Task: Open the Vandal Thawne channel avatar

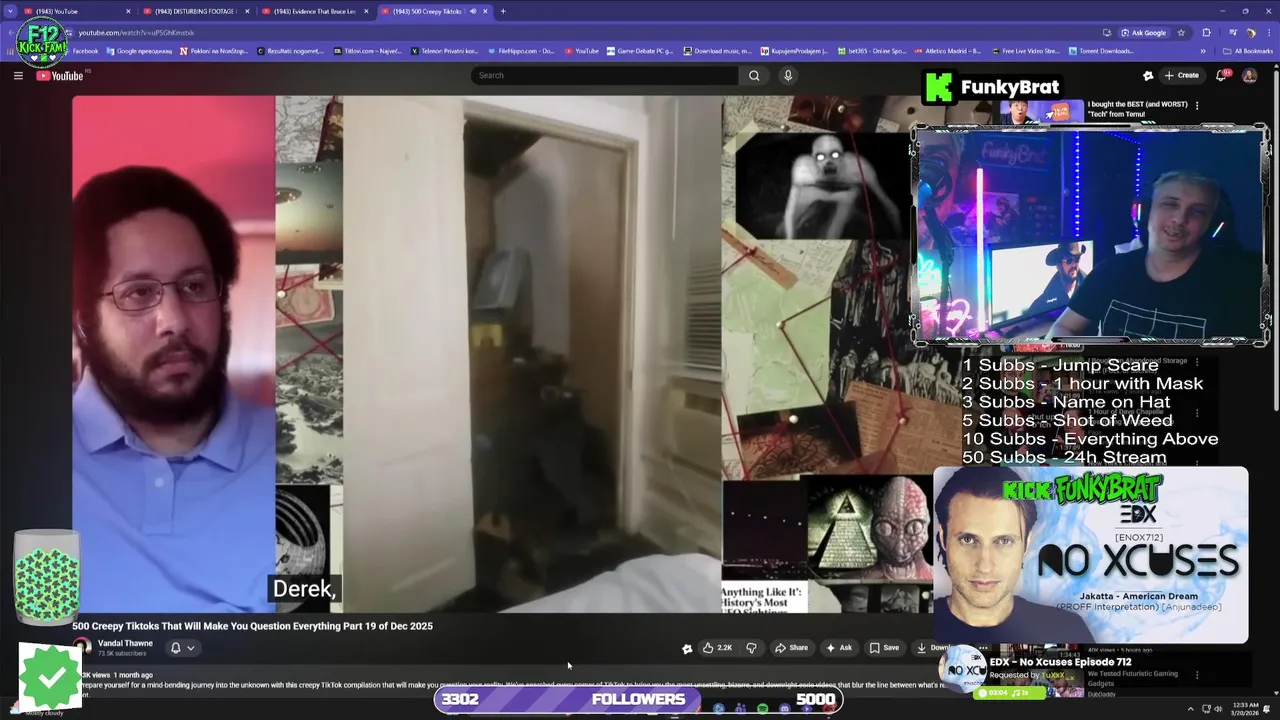Action: coord(82,647)
